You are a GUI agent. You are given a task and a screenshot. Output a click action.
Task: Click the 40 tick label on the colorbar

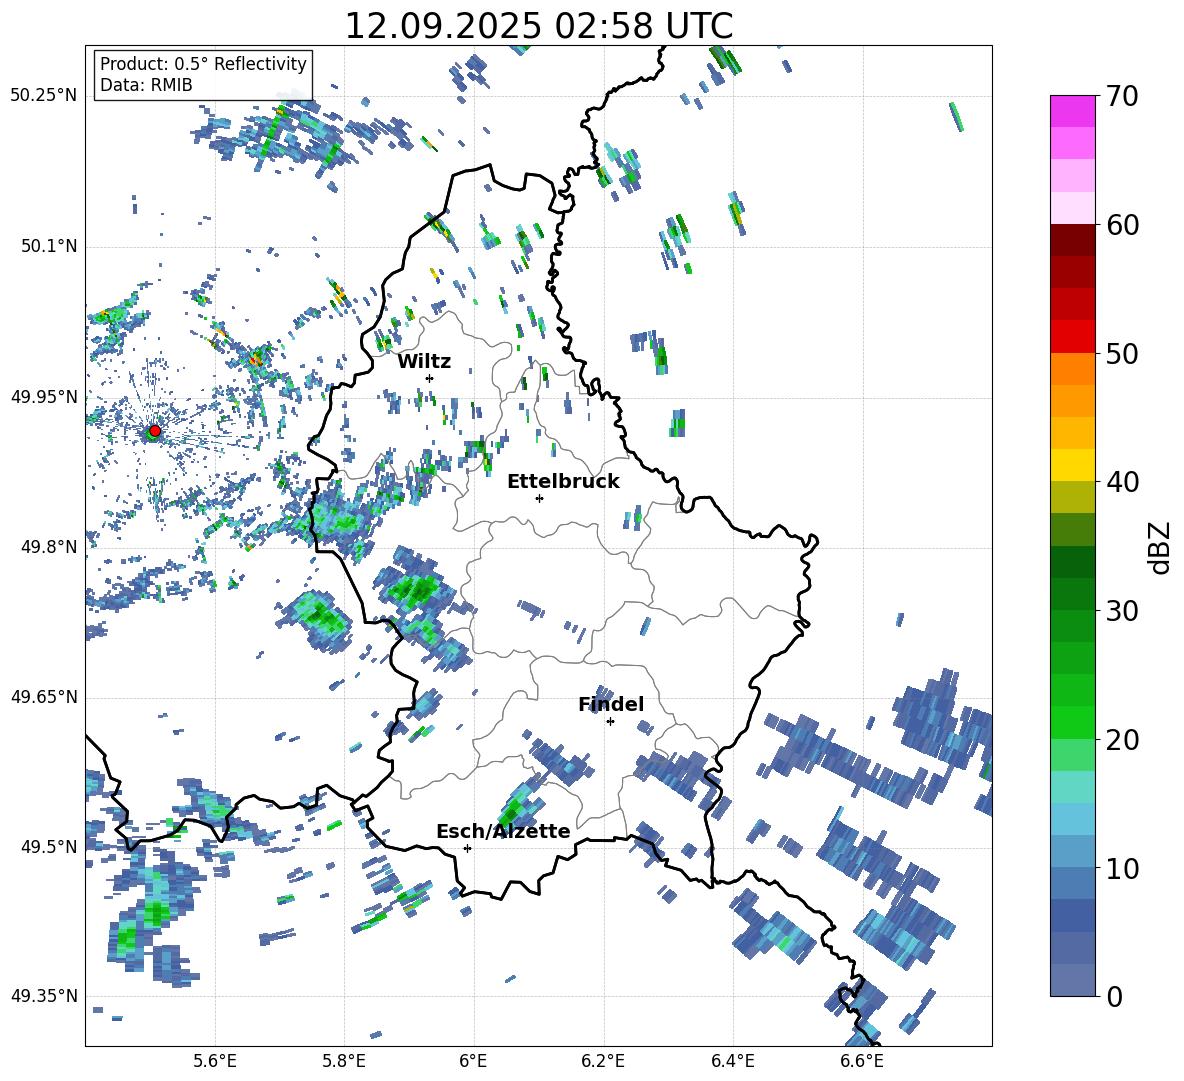[x=1122, y=482]
